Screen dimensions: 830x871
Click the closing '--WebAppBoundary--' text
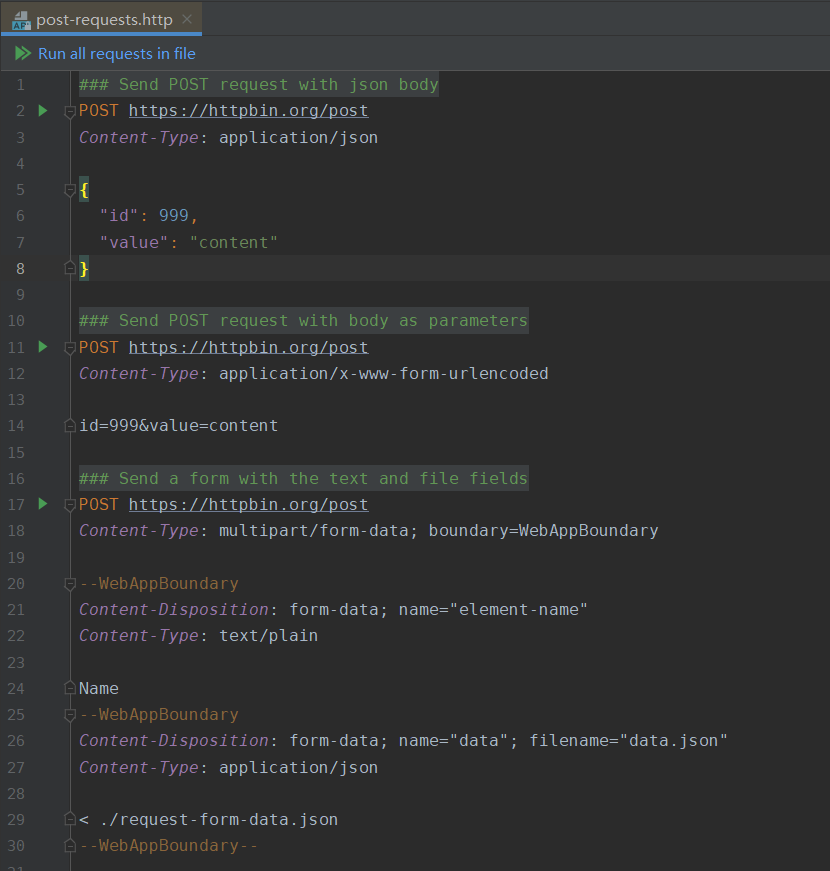pos(168,845)
